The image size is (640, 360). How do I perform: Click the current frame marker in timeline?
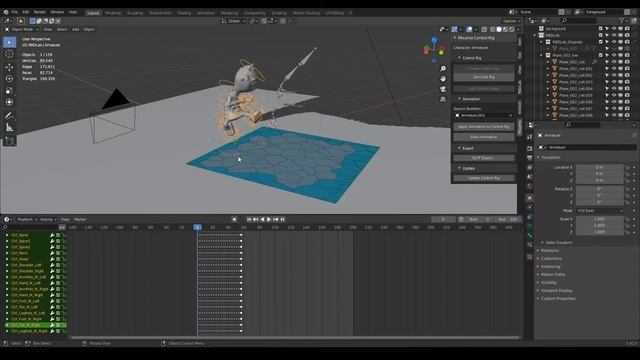coord(198,227)
